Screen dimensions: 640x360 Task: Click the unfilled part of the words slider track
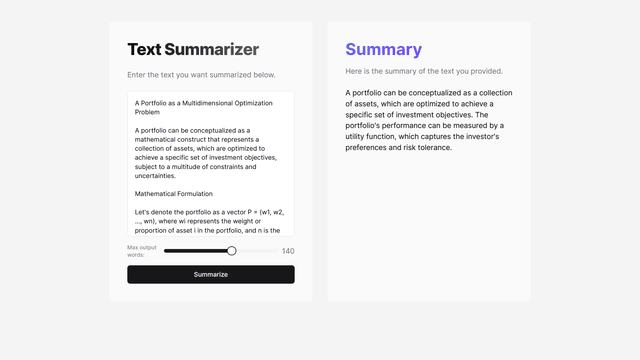pos(257,251)
